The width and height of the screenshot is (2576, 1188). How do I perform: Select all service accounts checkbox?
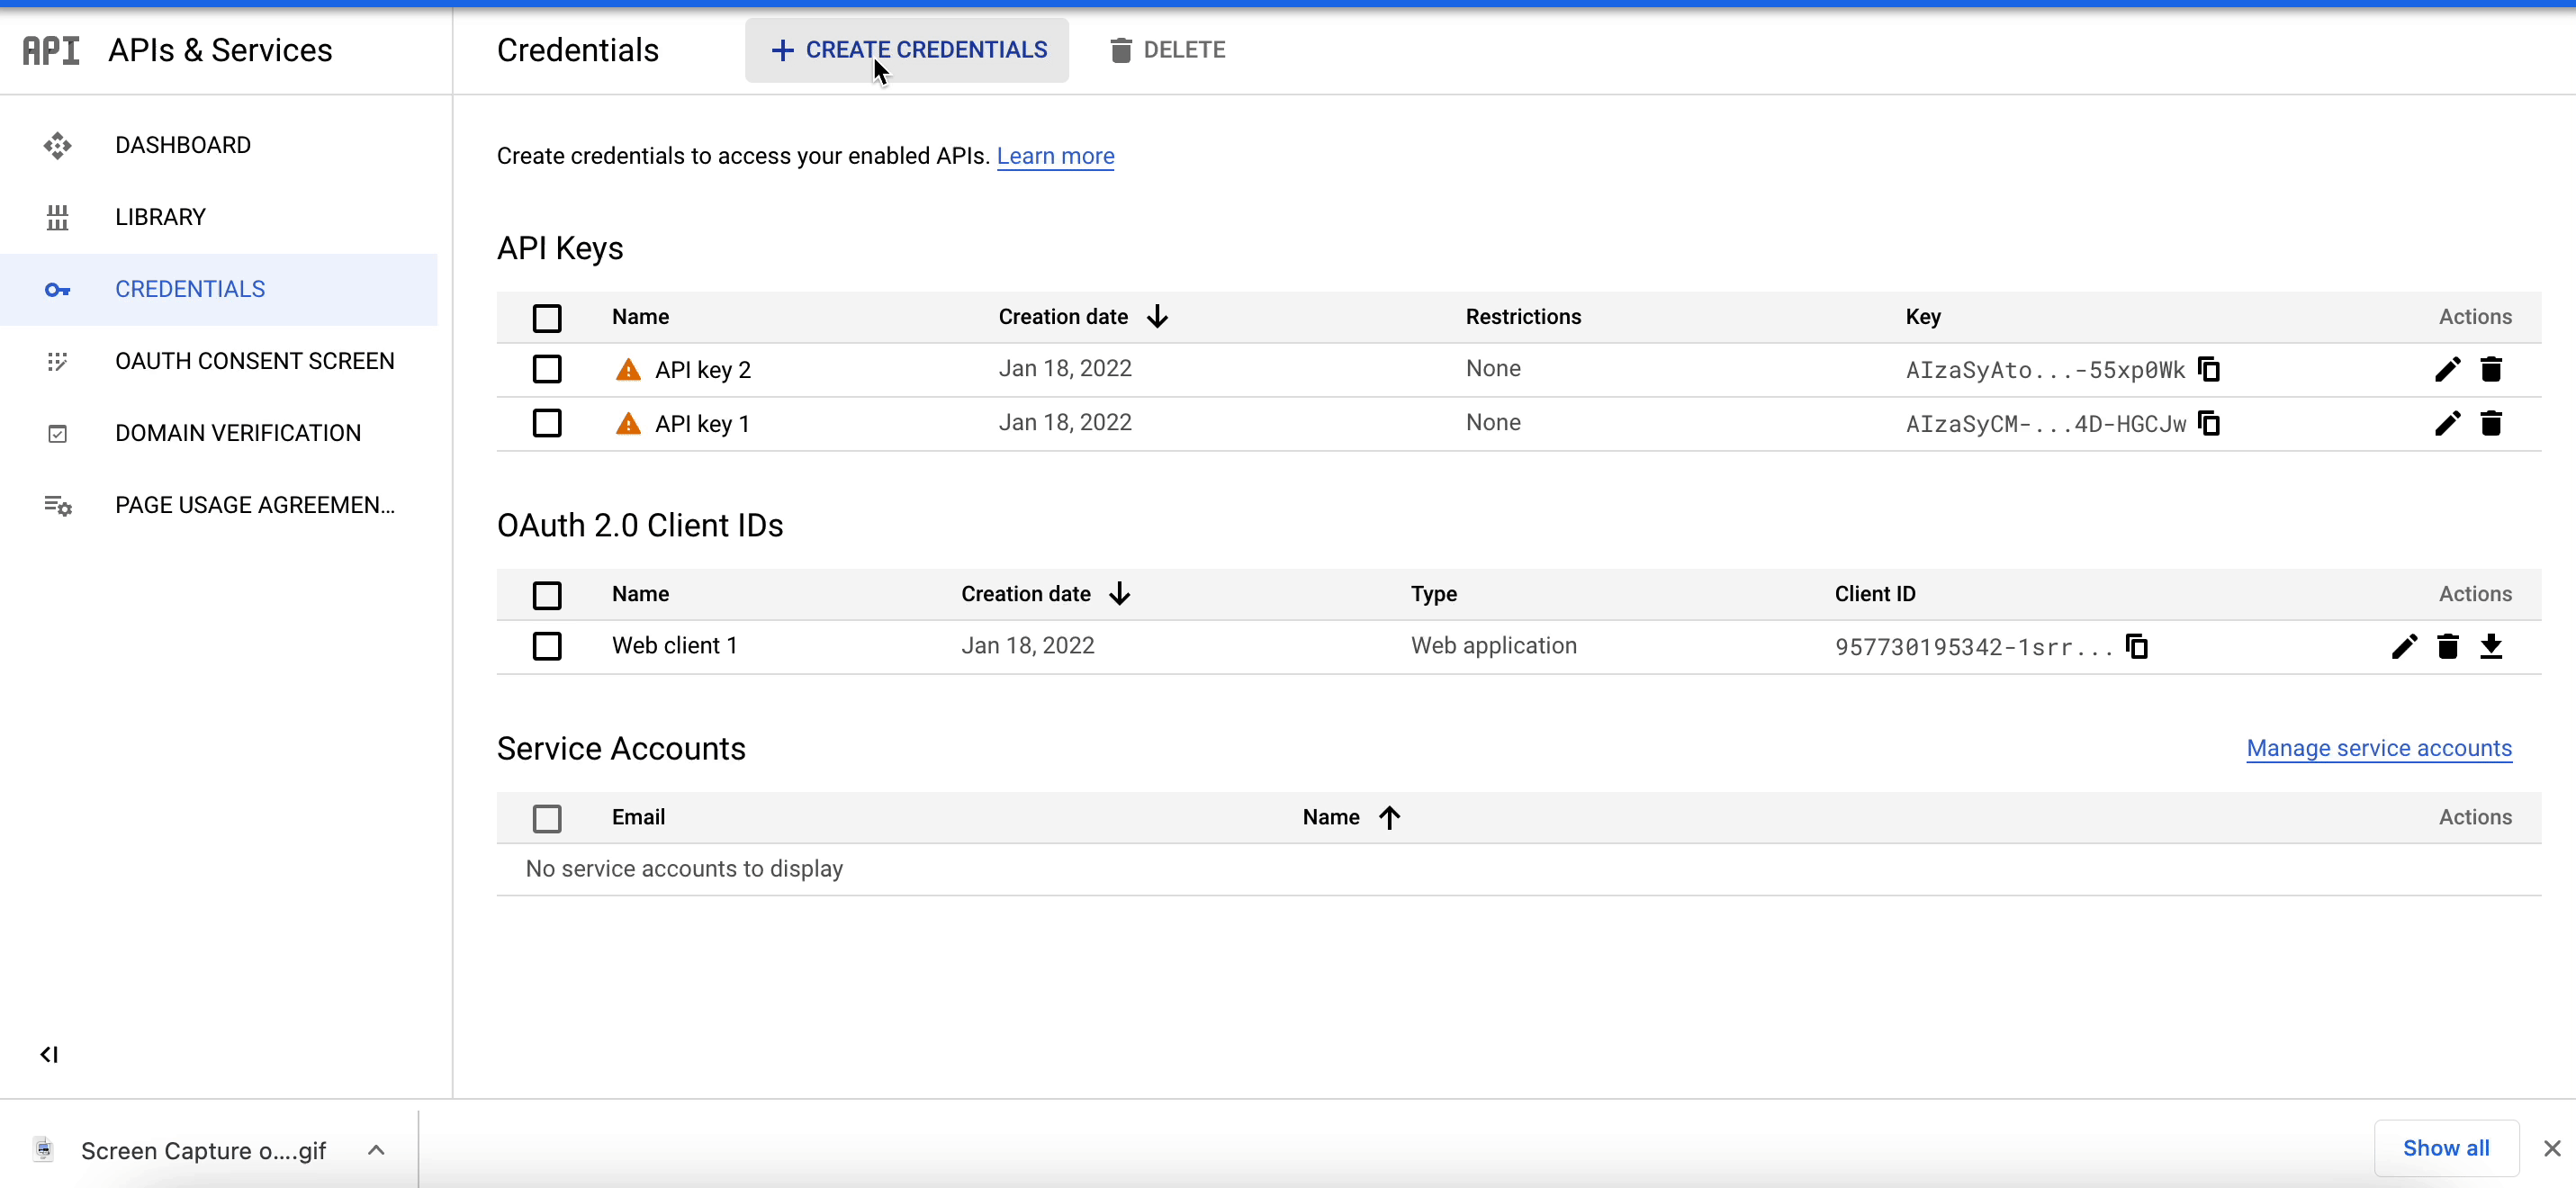[547, 818]
